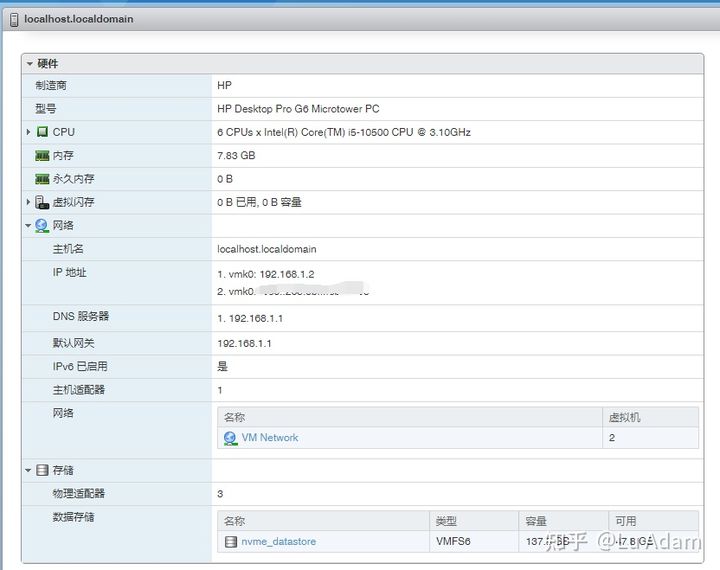Viewport: 720px width, 570px height.
Task: Select the 0 B persistent memory value
Action: 225,179
